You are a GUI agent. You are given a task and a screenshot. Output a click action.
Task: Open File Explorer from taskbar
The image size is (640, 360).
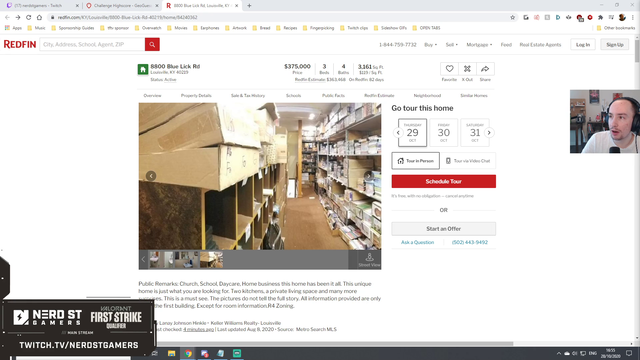[x=171, y=353]
